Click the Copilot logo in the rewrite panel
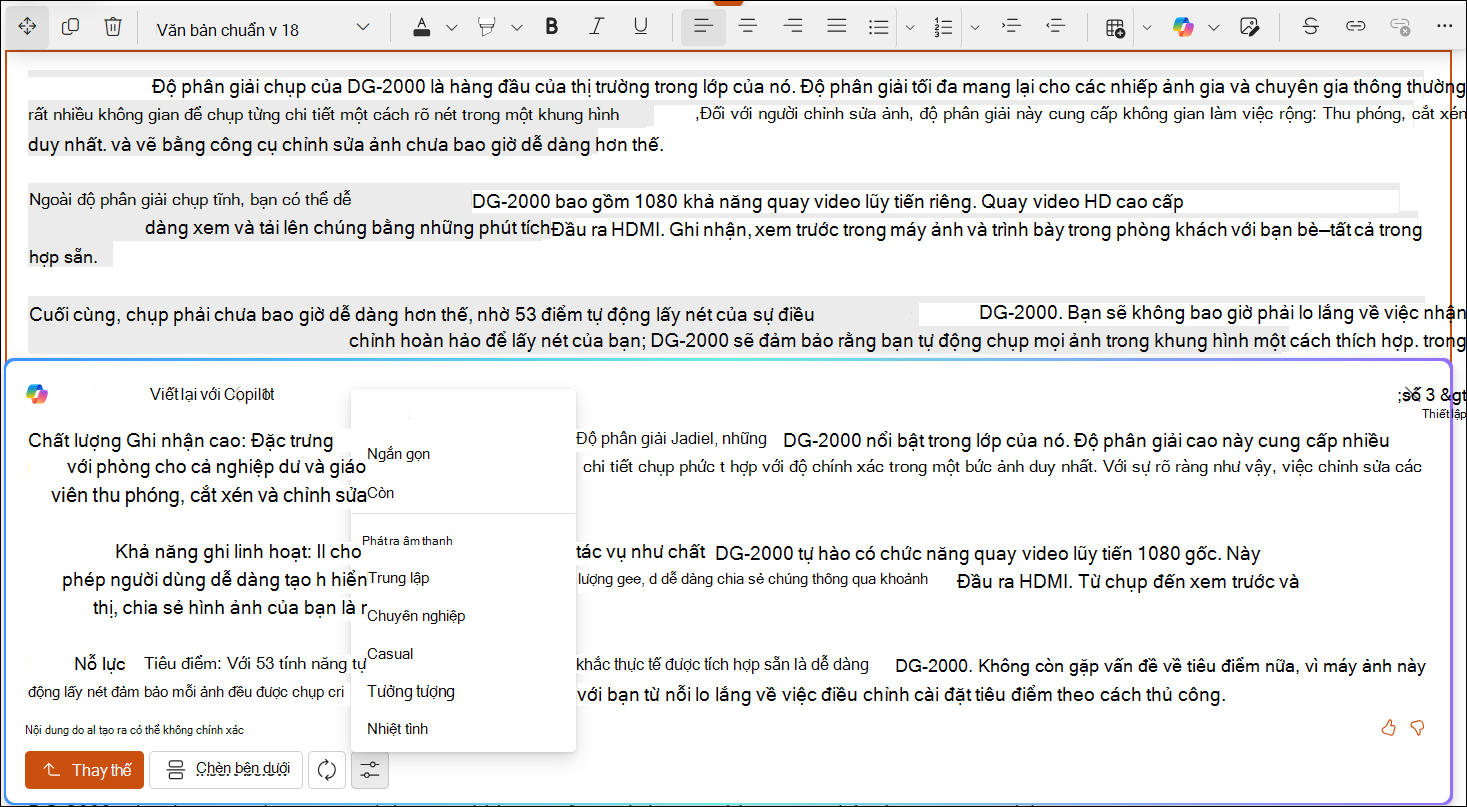Screen dimensions: 1467x807 (x=37, y=394)
